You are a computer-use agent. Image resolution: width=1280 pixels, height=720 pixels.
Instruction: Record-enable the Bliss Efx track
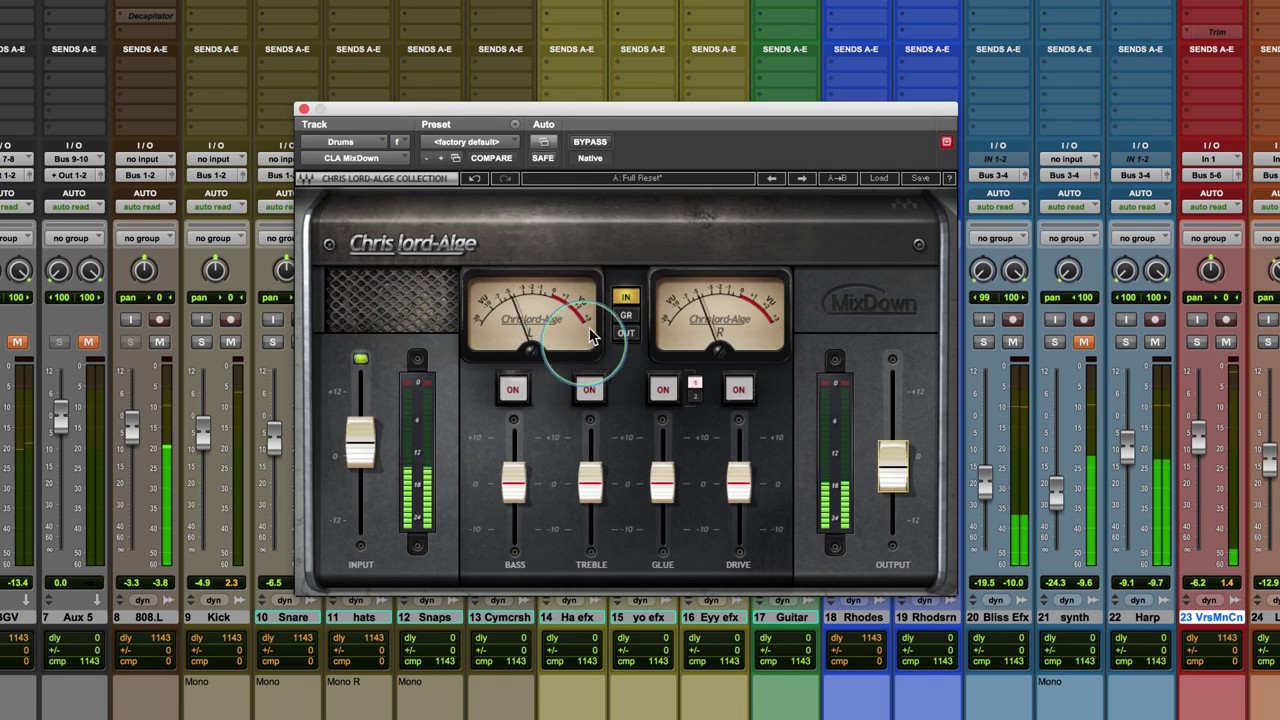(1012, 320)
